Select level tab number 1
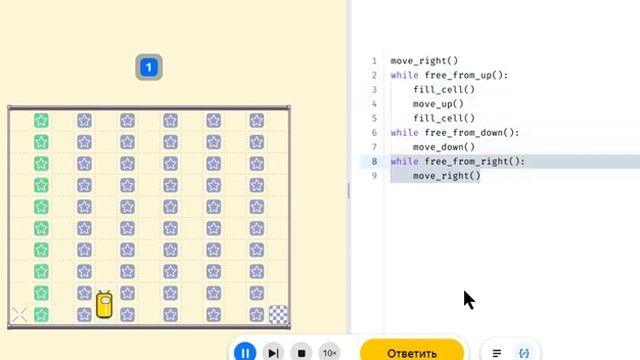640x360 pixels. (149, 67)
